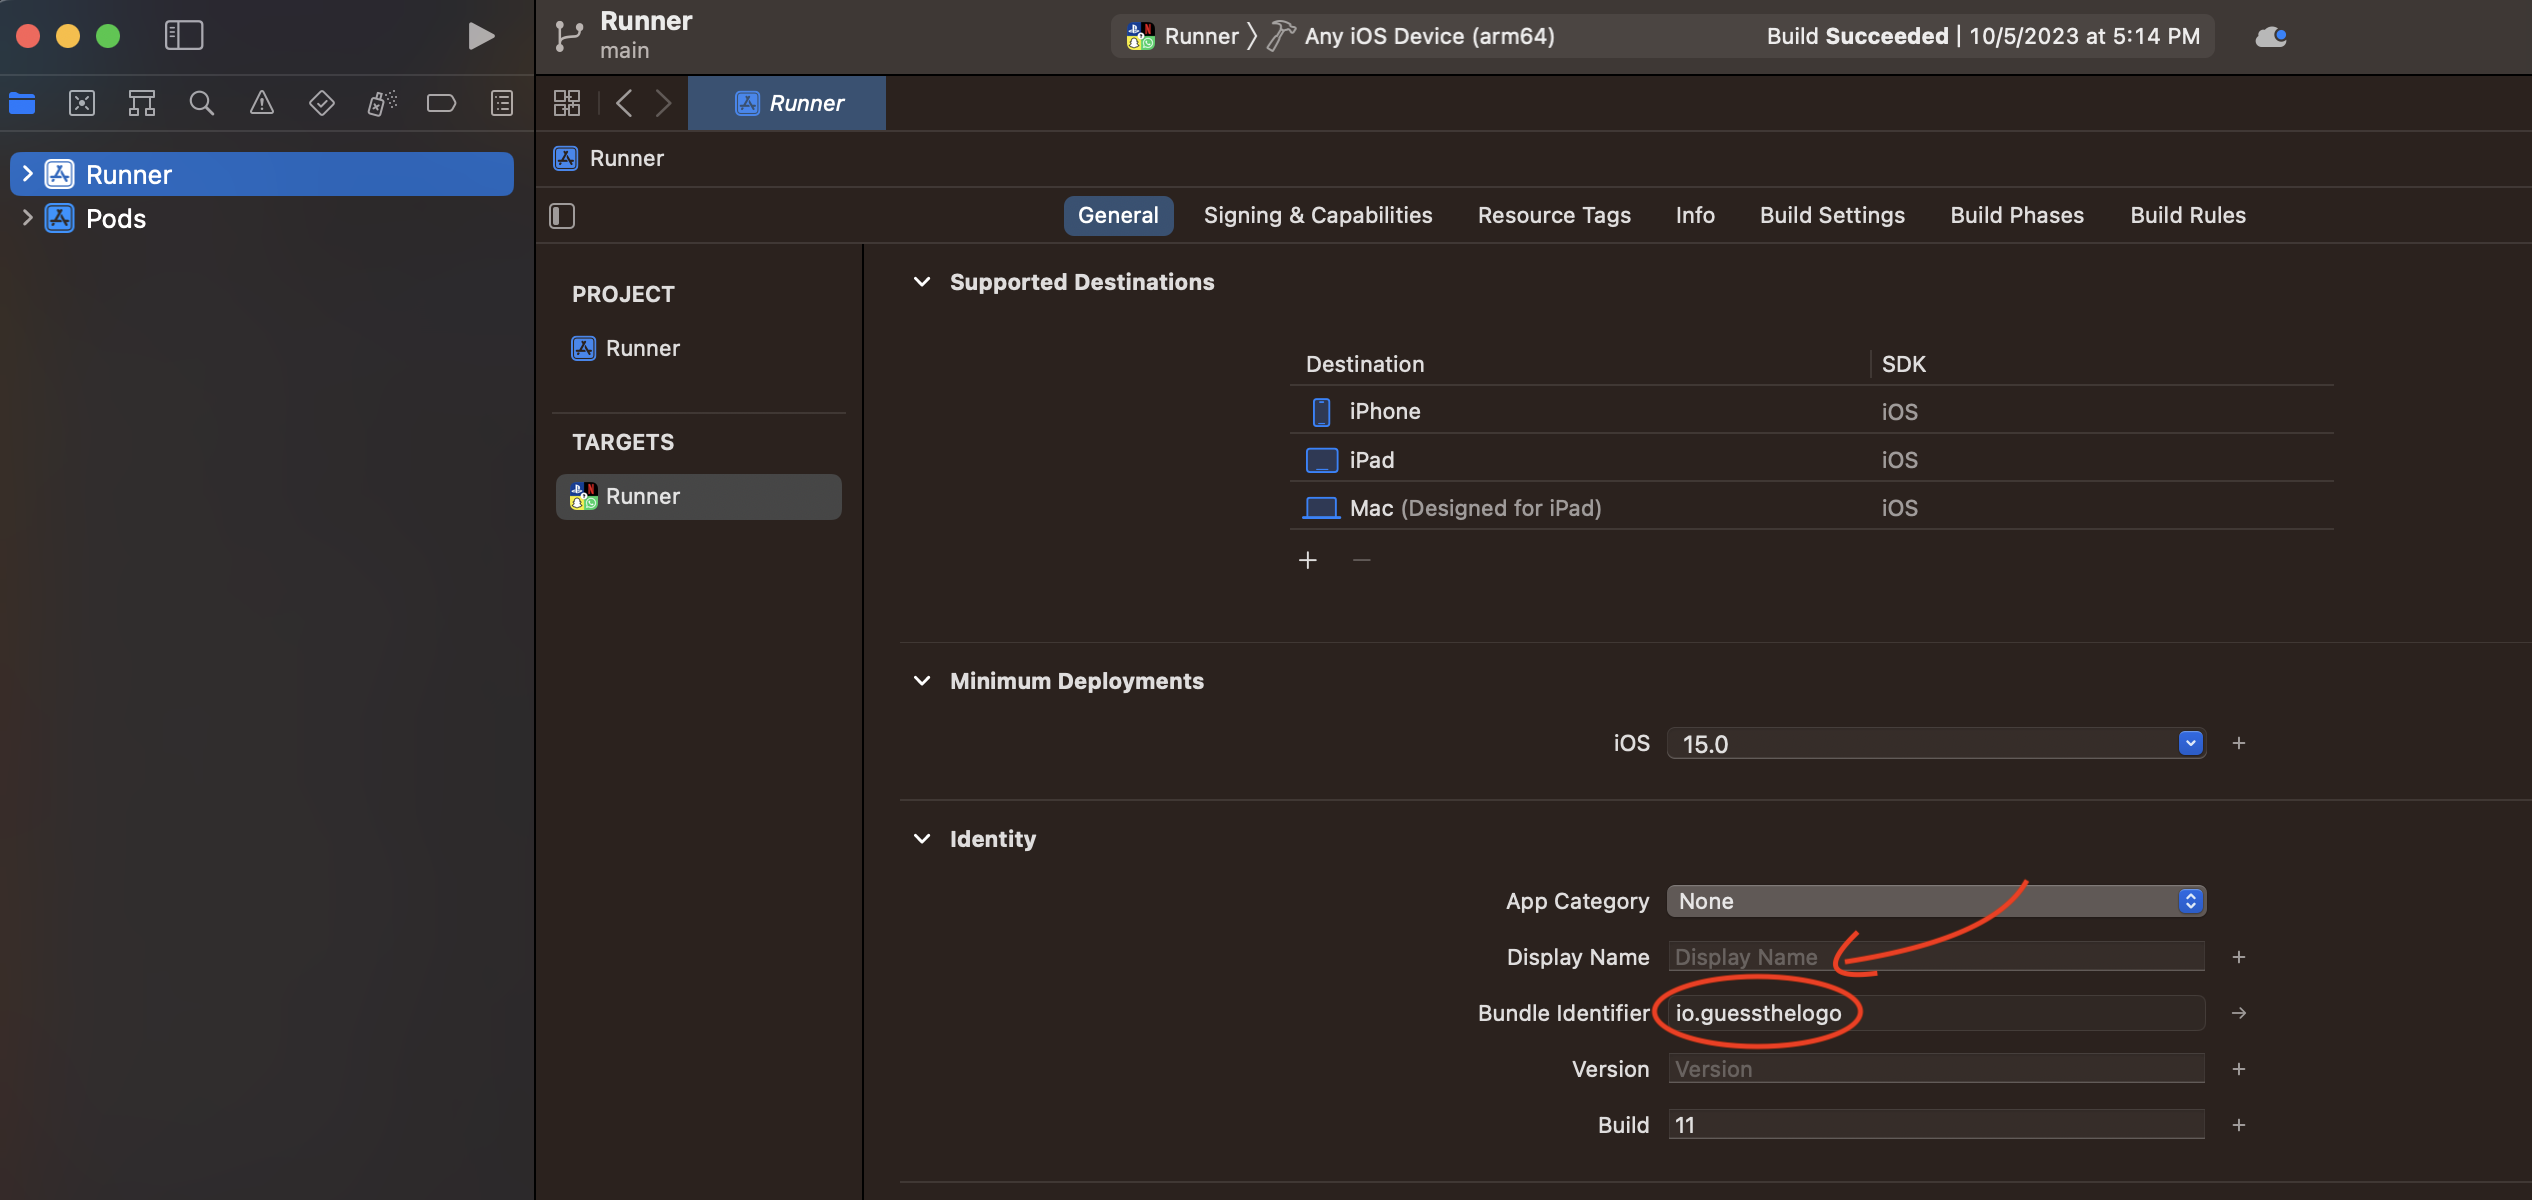Open the Debug navigator spray icon
This screenshot has width=2532, height=1200.
pos(382,103)
